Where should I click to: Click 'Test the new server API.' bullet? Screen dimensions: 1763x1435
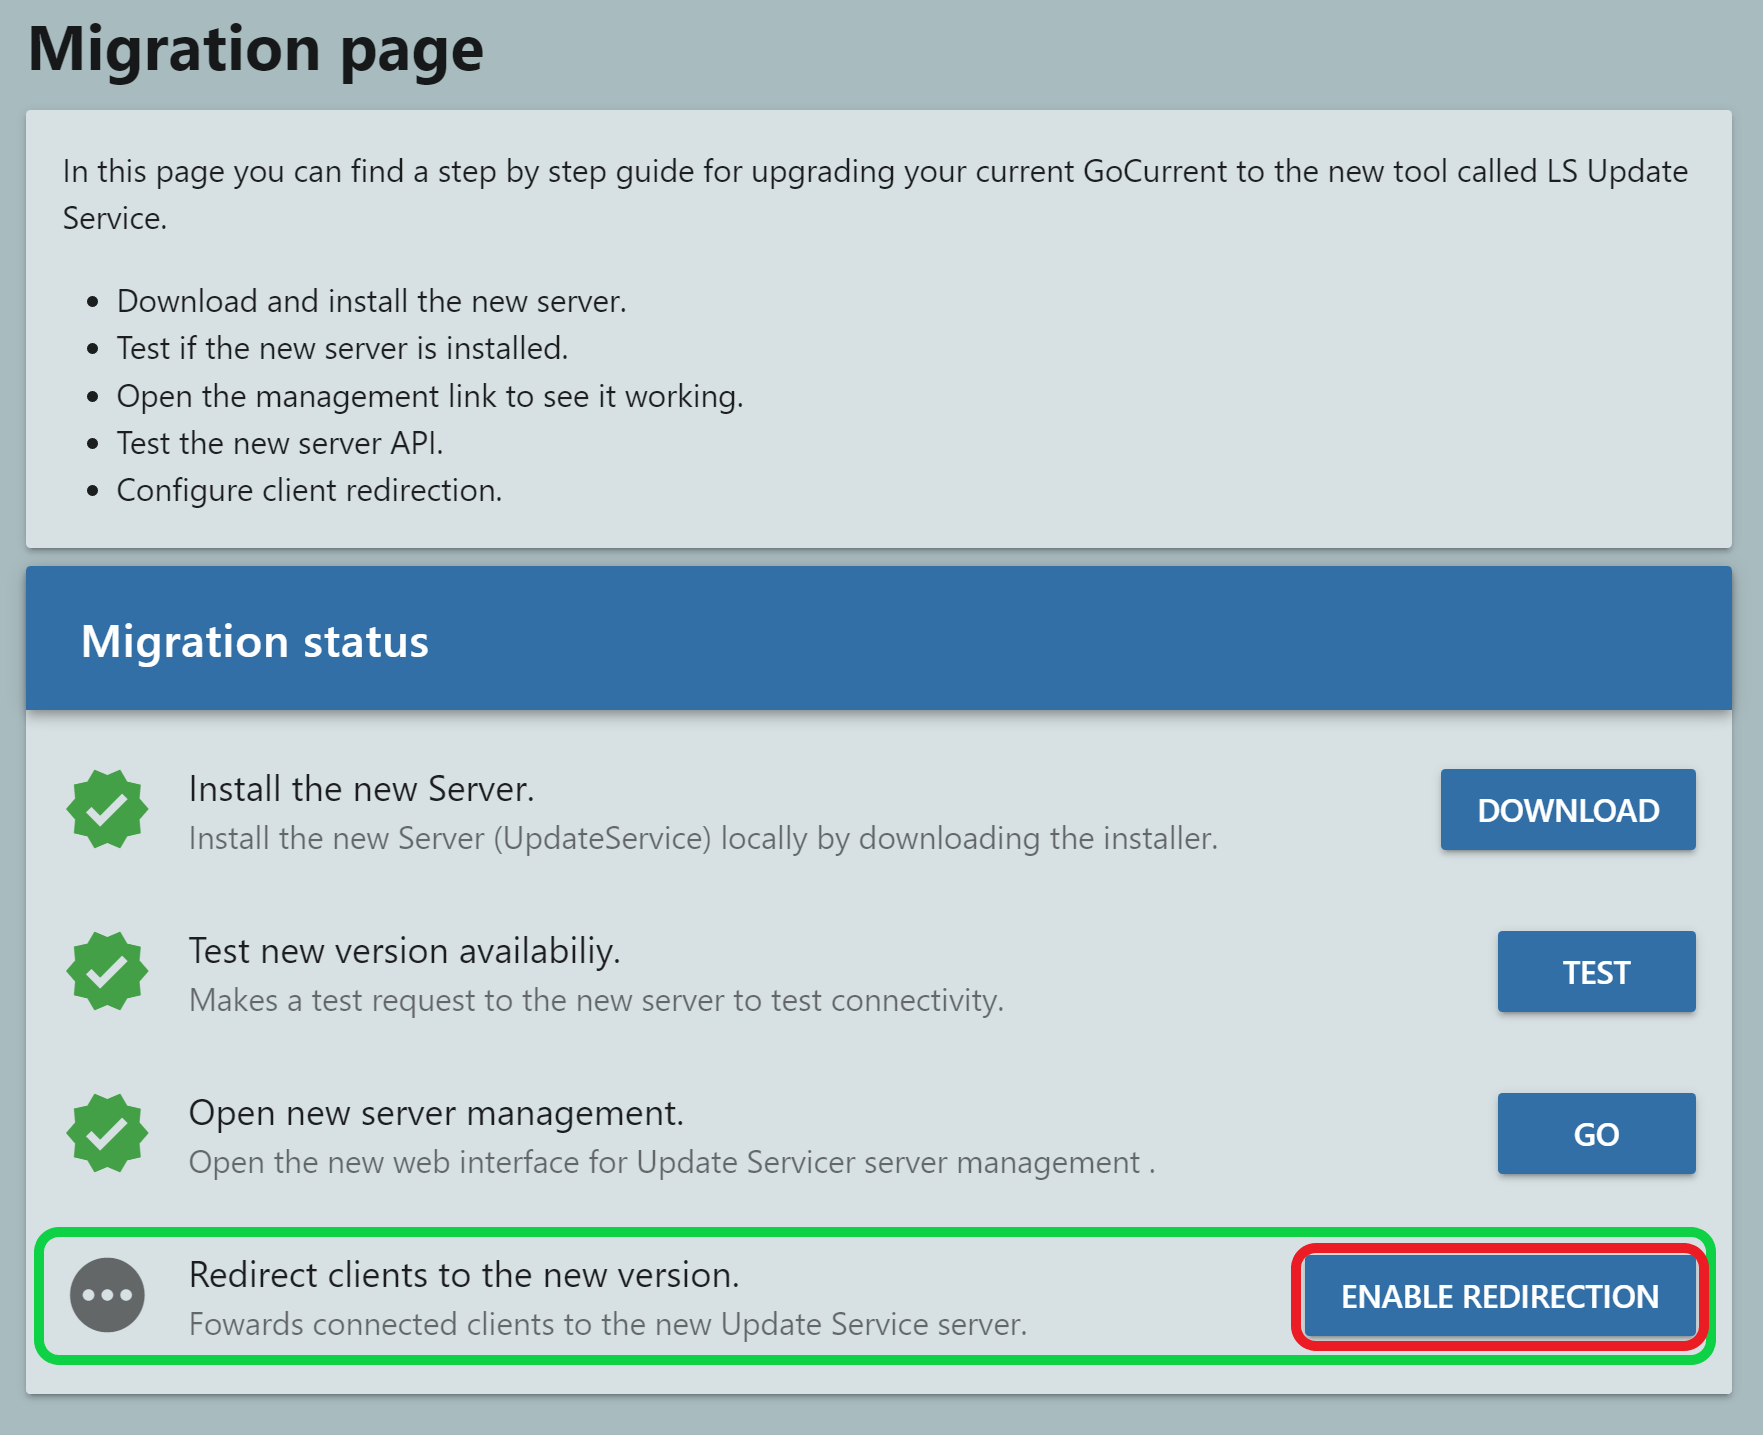pos(280,443)
